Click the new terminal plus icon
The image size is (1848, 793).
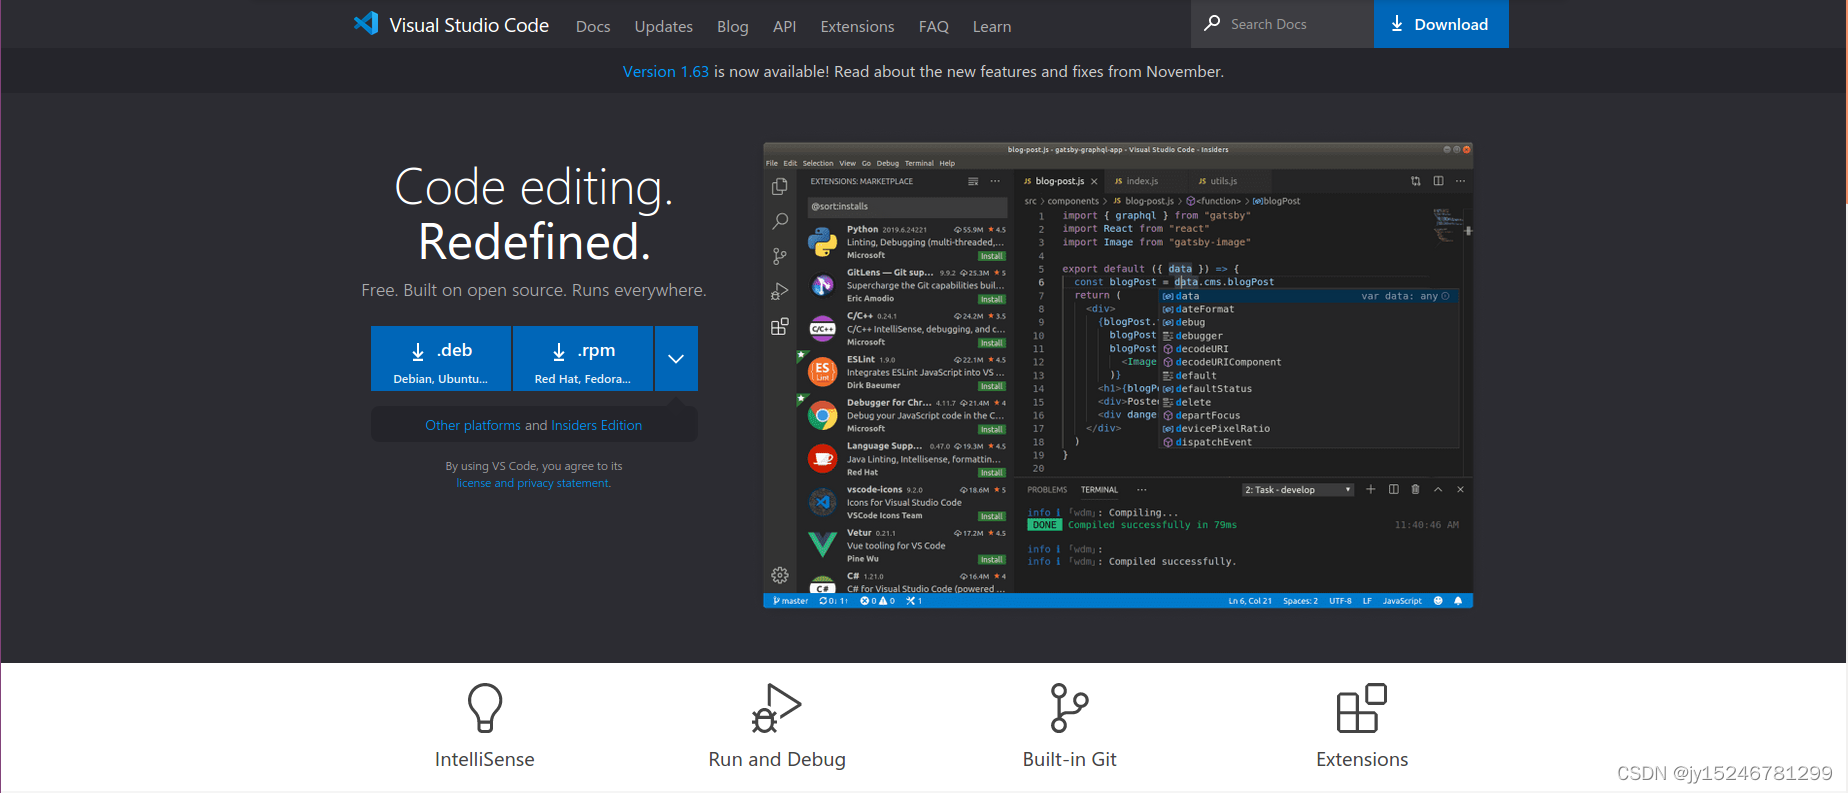pos(1371,489)
